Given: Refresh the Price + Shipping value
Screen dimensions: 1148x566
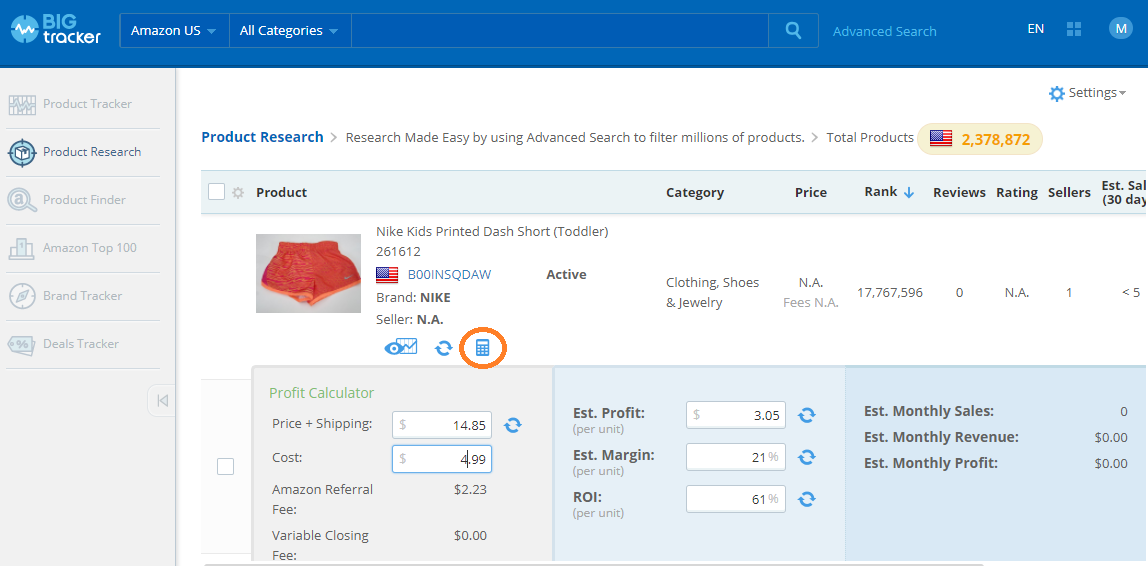Looking at the screenshot, I should (512, 425).
